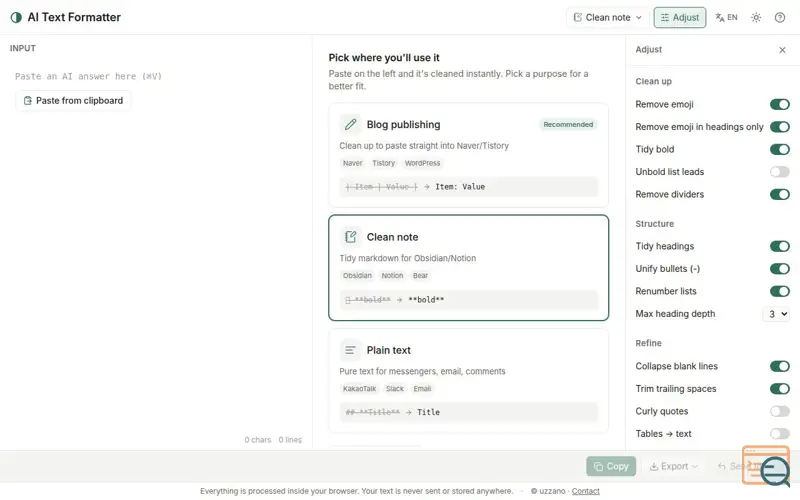Click the Obsidian tag

[357, 276]
